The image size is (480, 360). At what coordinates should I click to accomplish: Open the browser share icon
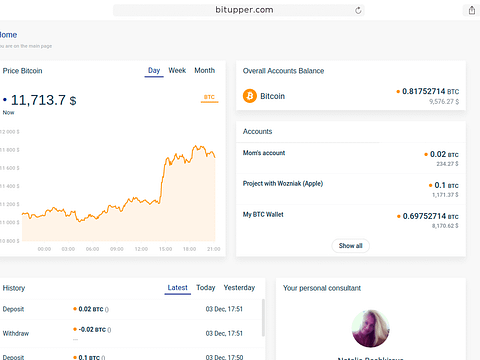tap(472, 10)
